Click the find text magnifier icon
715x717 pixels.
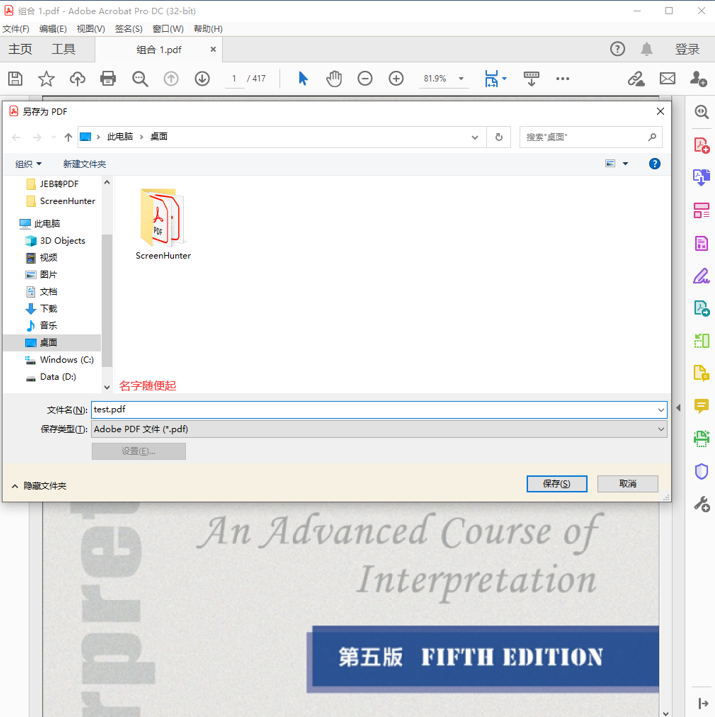click(140, 79)
